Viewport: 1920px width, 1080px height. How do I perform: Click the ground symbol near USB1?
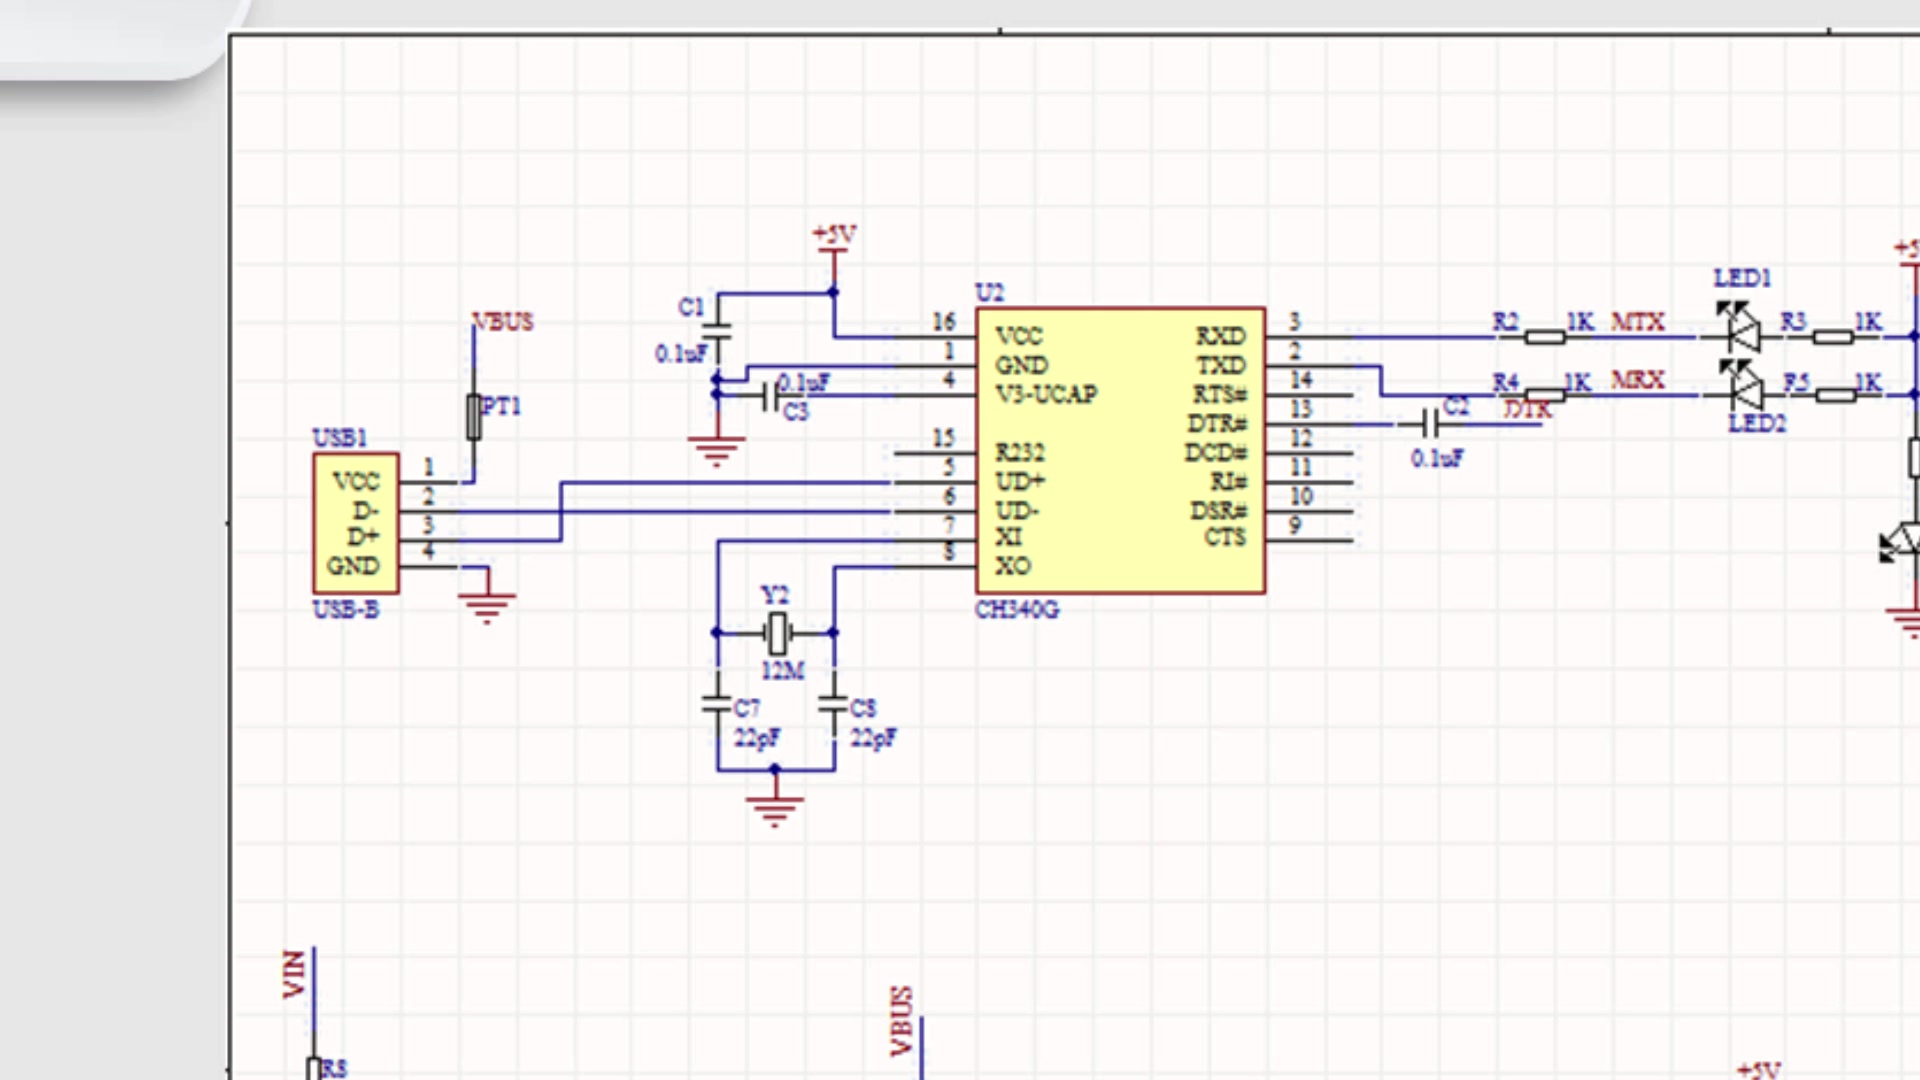(x=487, y=608)
